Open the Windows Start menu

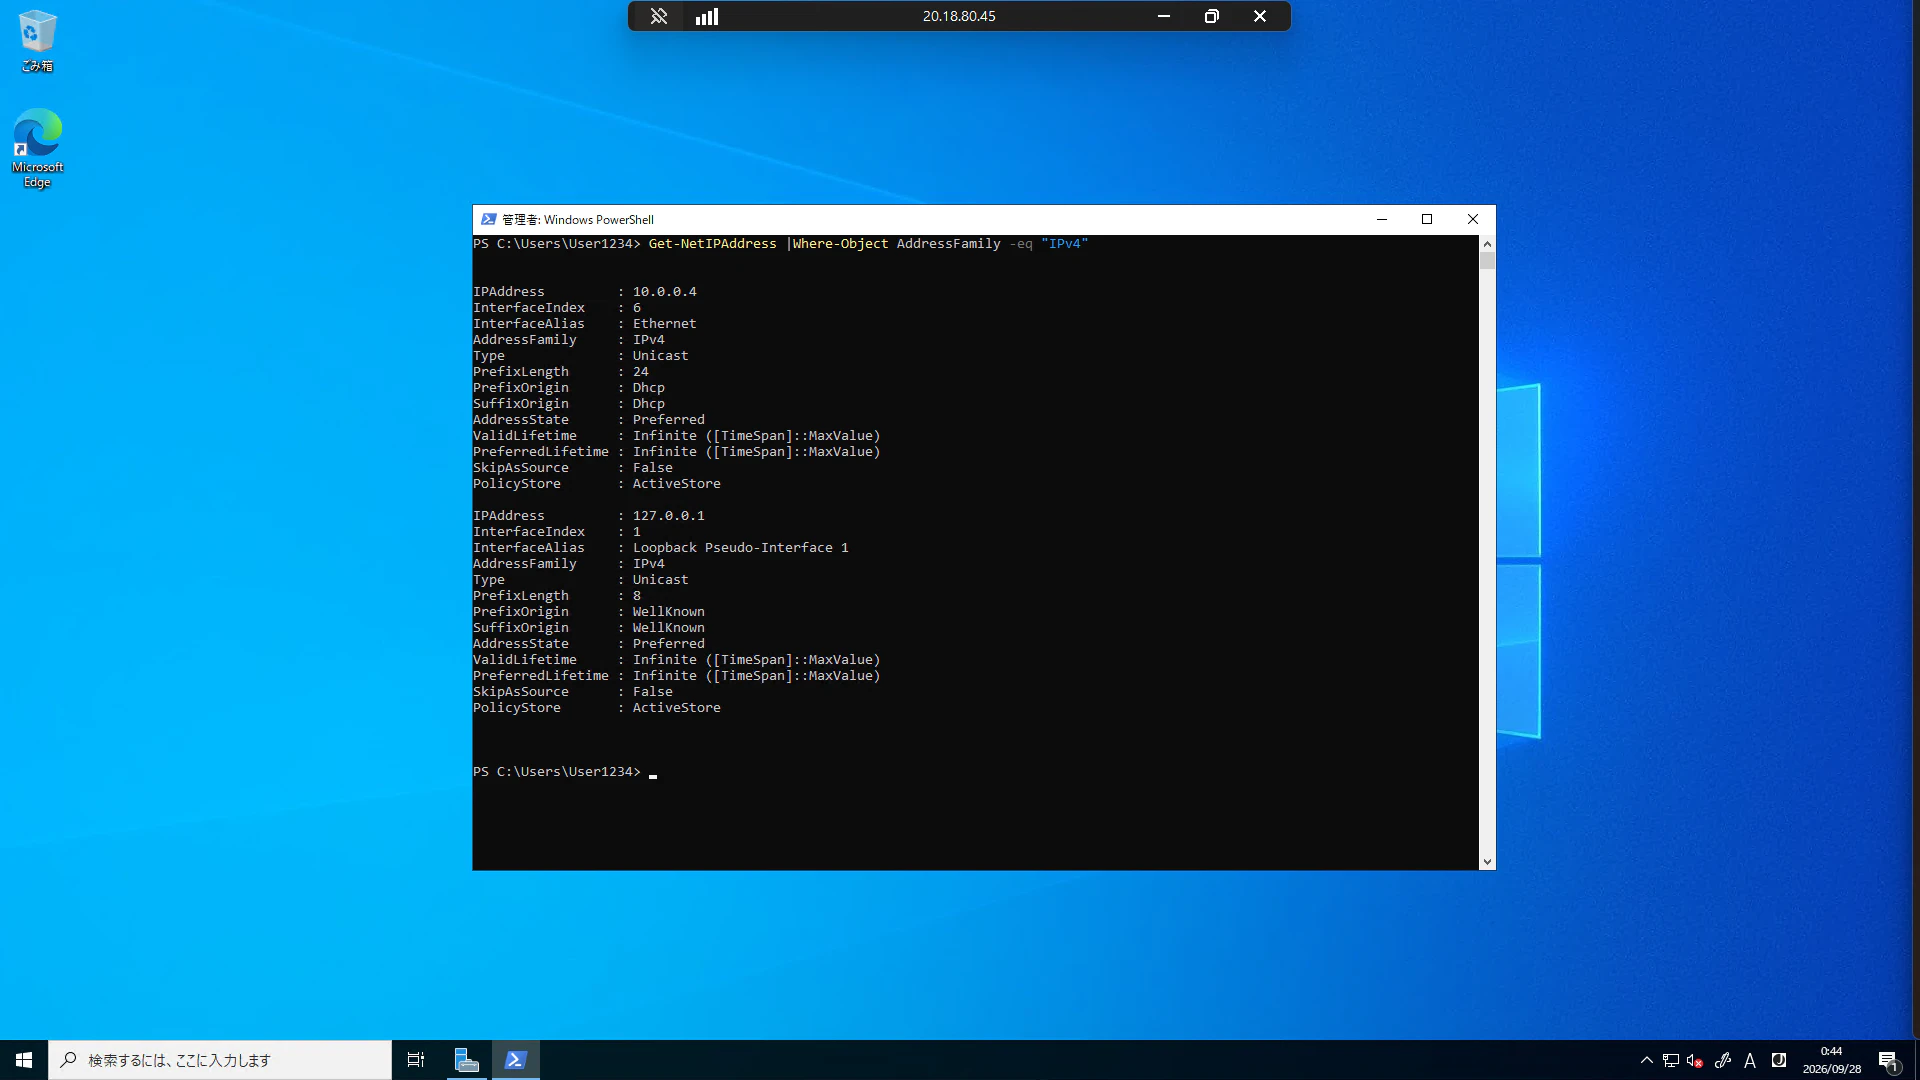click(24, 1060)
